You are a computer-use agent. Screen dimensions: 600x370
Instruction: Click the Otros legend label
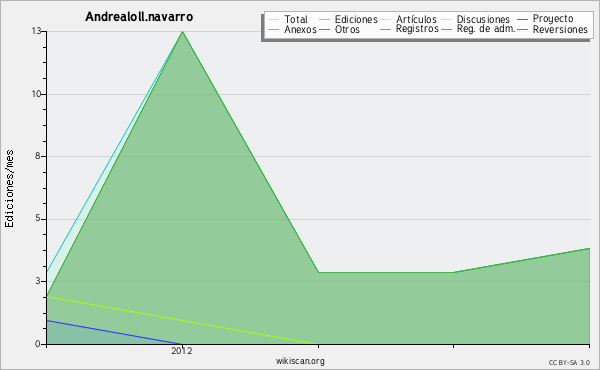coord(347,29)
